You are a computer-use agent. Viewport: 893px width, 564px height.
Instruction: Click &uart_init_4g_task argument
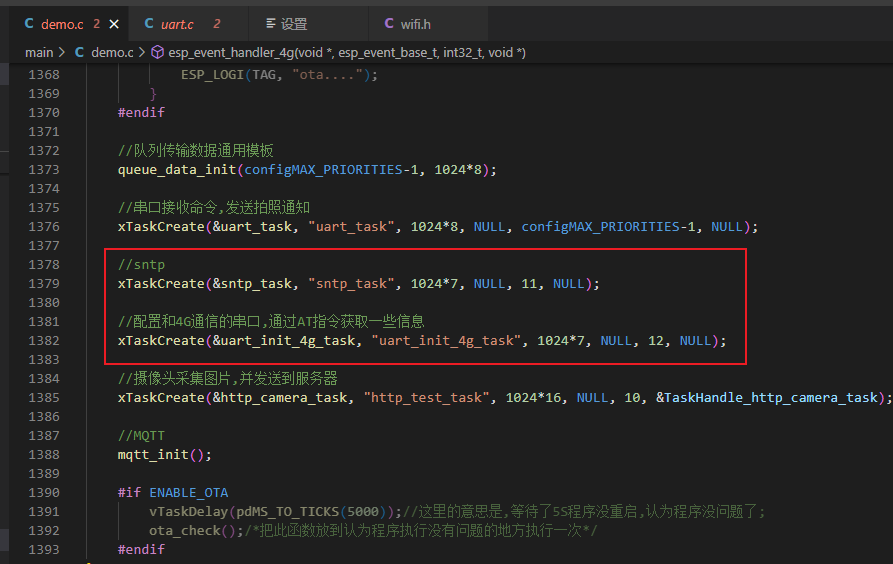point(284,341)
